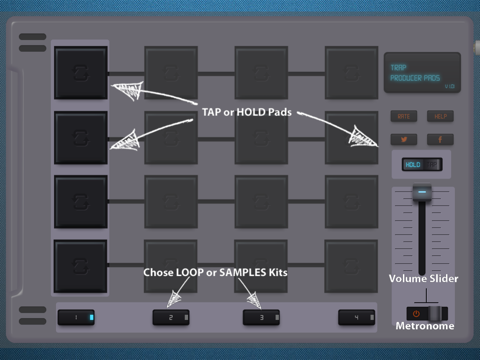The height and width of the screenshot is (360, 480).
Task: Tap the fourth pad in row three
Action: tap(352, 202)
